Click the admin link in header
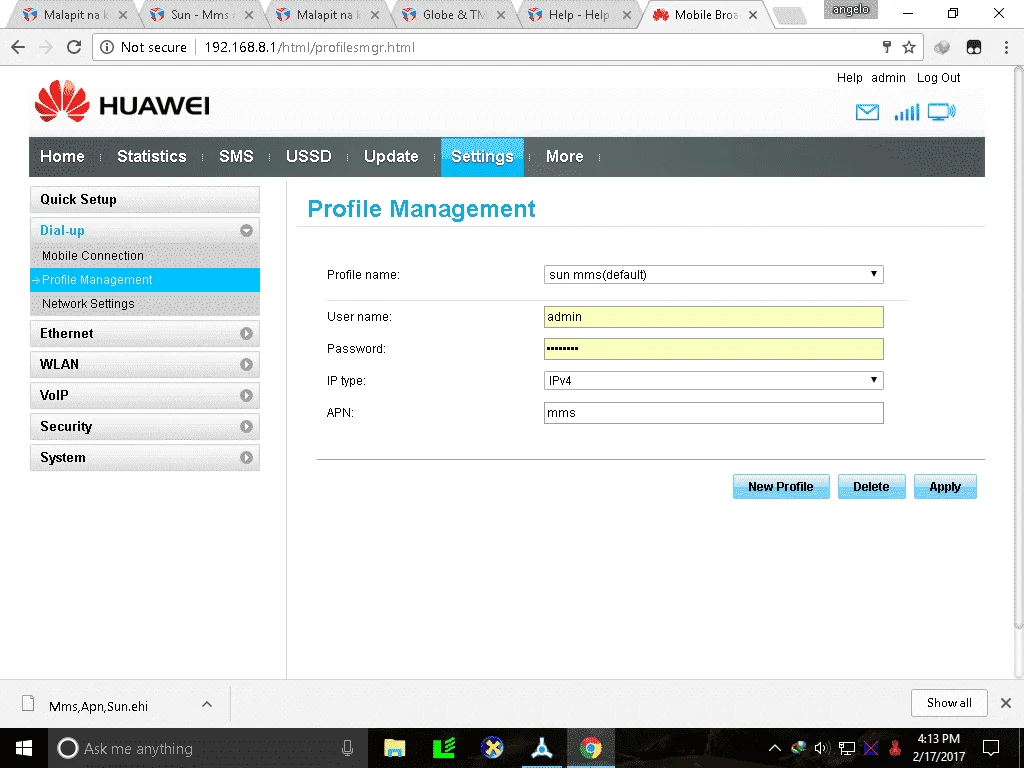The height and width of the screenshot is (768, 1024). 888,78
